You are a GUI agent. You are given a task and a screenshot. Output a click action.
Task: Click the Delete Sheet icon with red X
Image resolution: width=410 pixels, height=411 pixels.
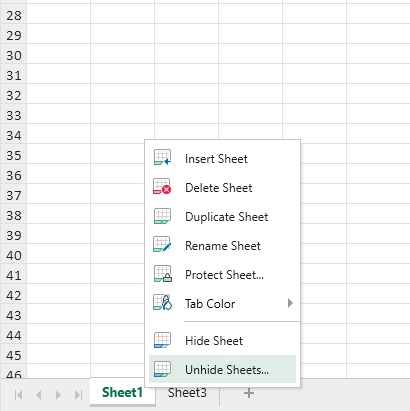(x=162, y=186)
